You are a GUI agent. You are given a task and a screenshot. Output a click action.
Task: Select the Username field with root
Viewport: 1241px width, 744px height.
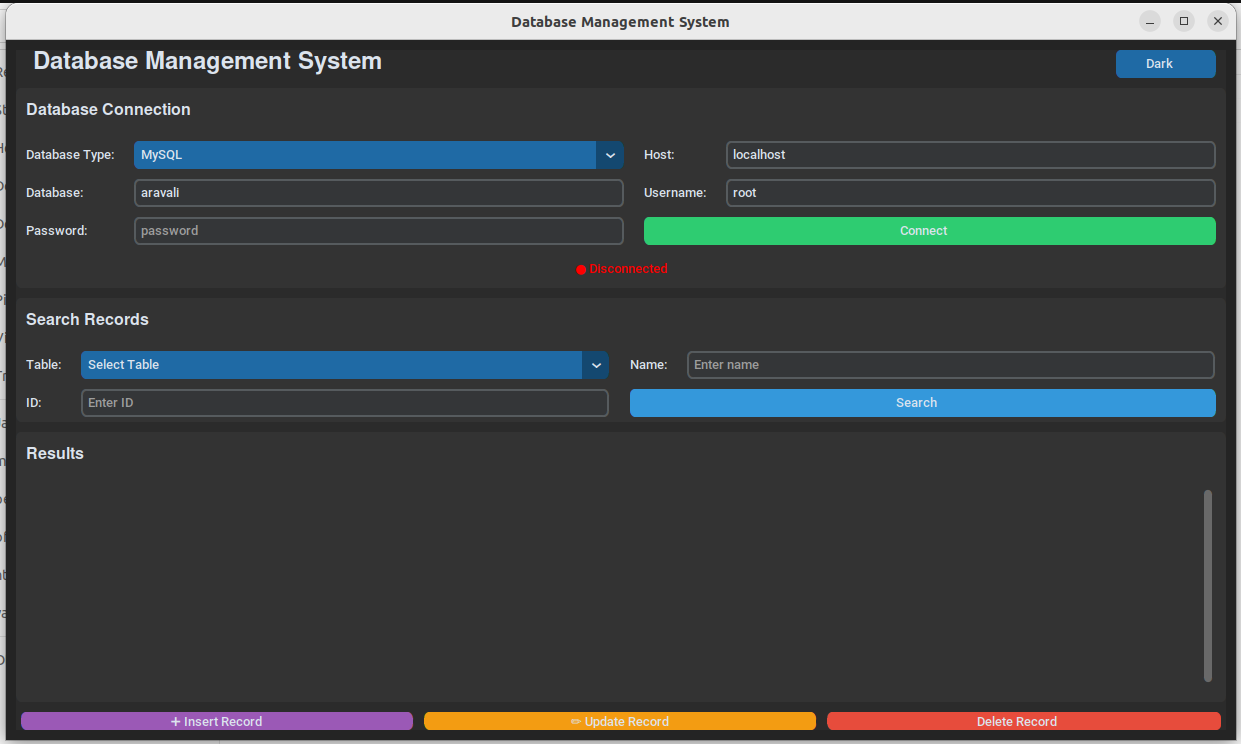[x=969, y=193]
